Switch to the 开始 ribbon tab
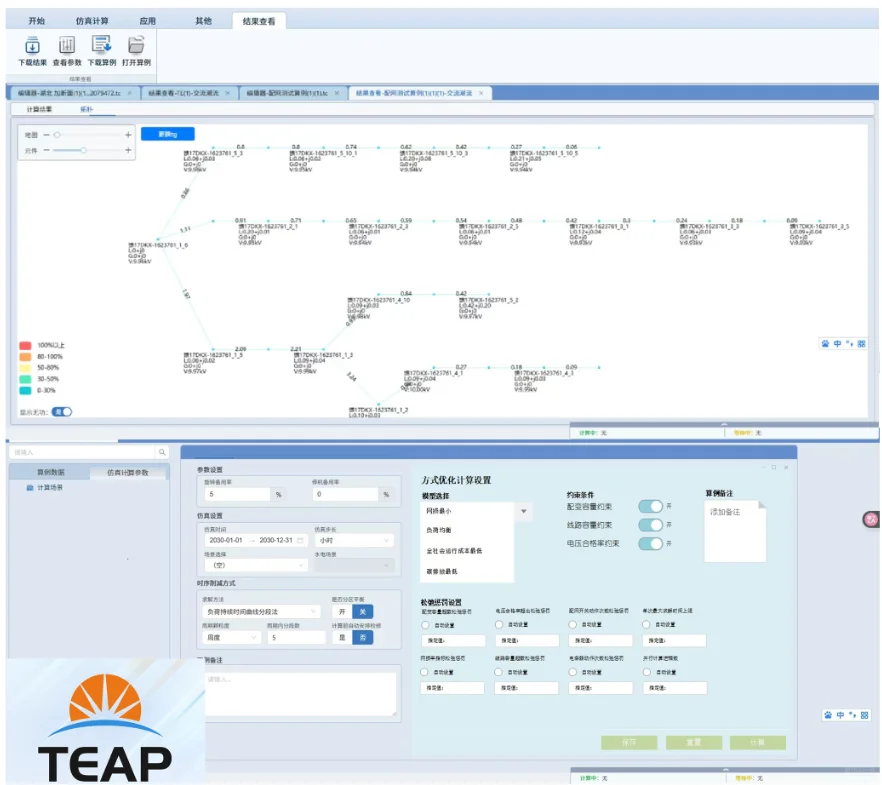The height and width of the screenshot is (785, 882). coord(37,21)
